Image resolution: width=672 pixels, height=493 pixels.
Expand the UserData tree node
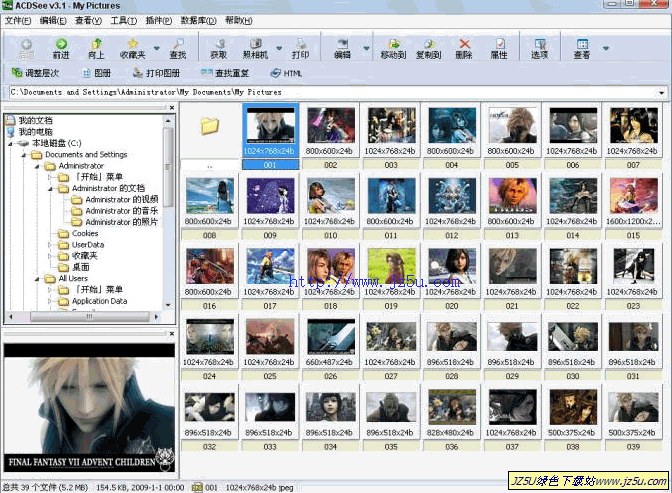click(x=50, y=245)
